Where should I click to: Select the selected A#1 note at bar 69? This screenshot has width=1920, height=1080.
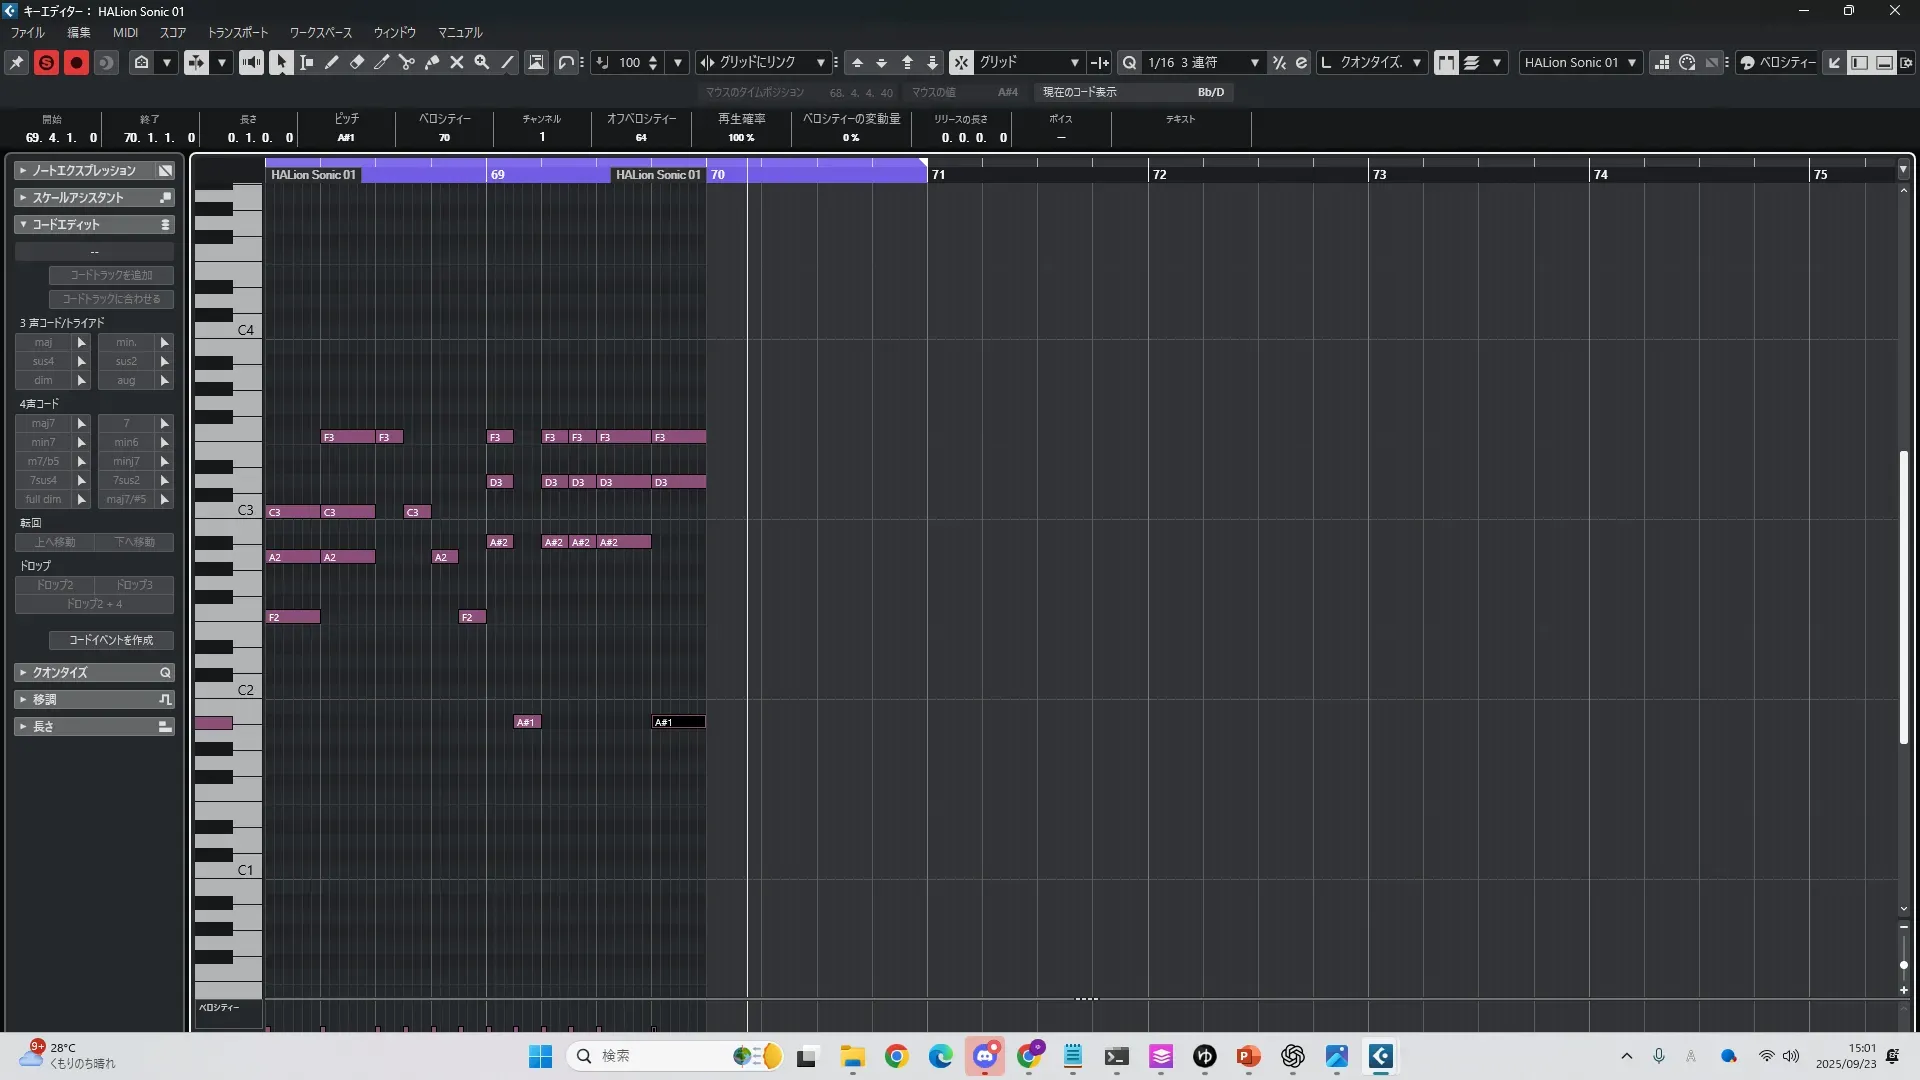pos(678,722)
